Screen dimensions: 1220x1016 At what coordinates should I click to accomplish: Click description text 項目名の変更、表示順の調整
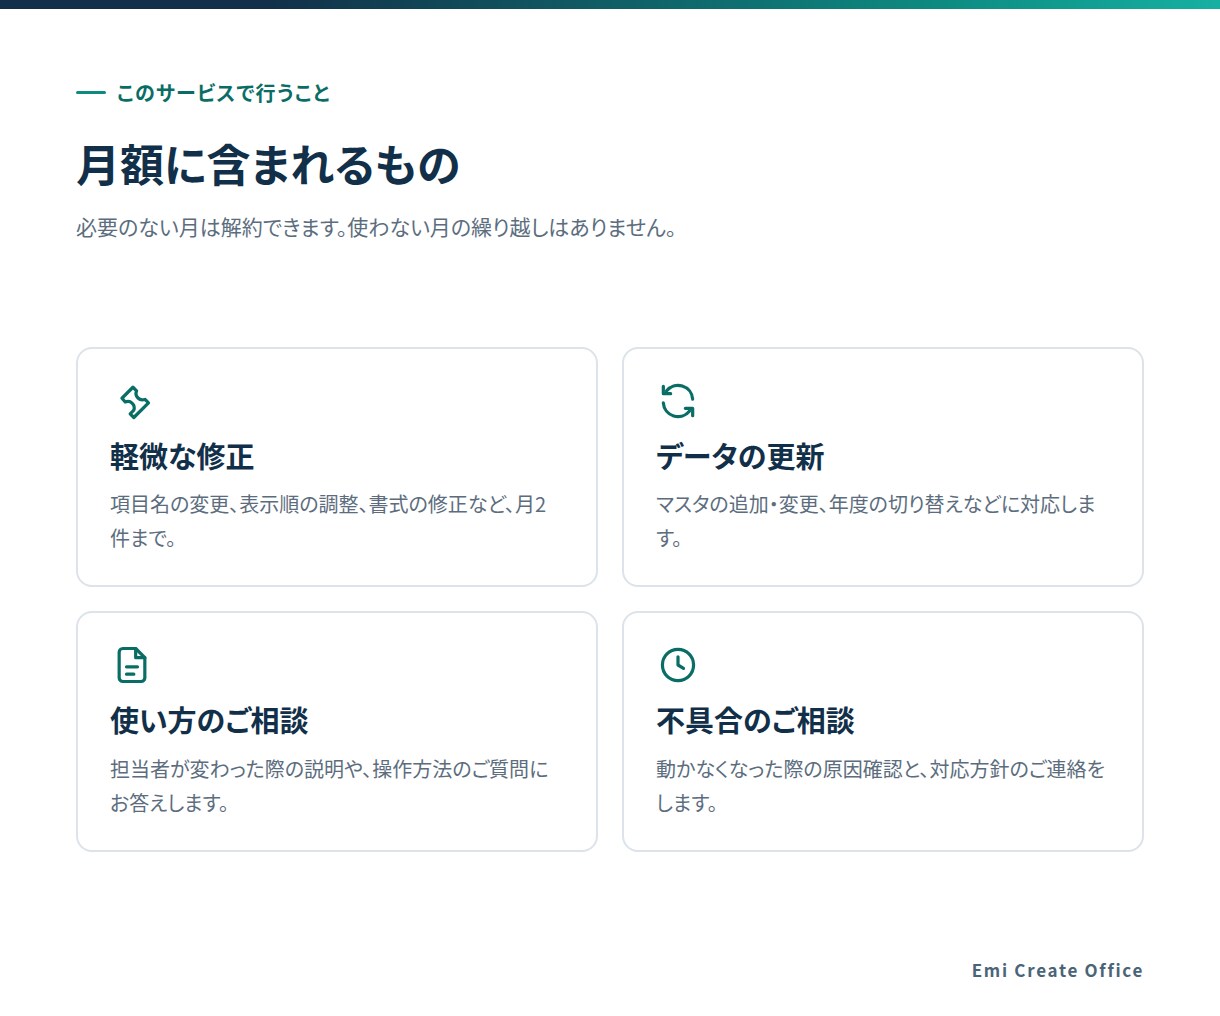click(x=328, y=521)
